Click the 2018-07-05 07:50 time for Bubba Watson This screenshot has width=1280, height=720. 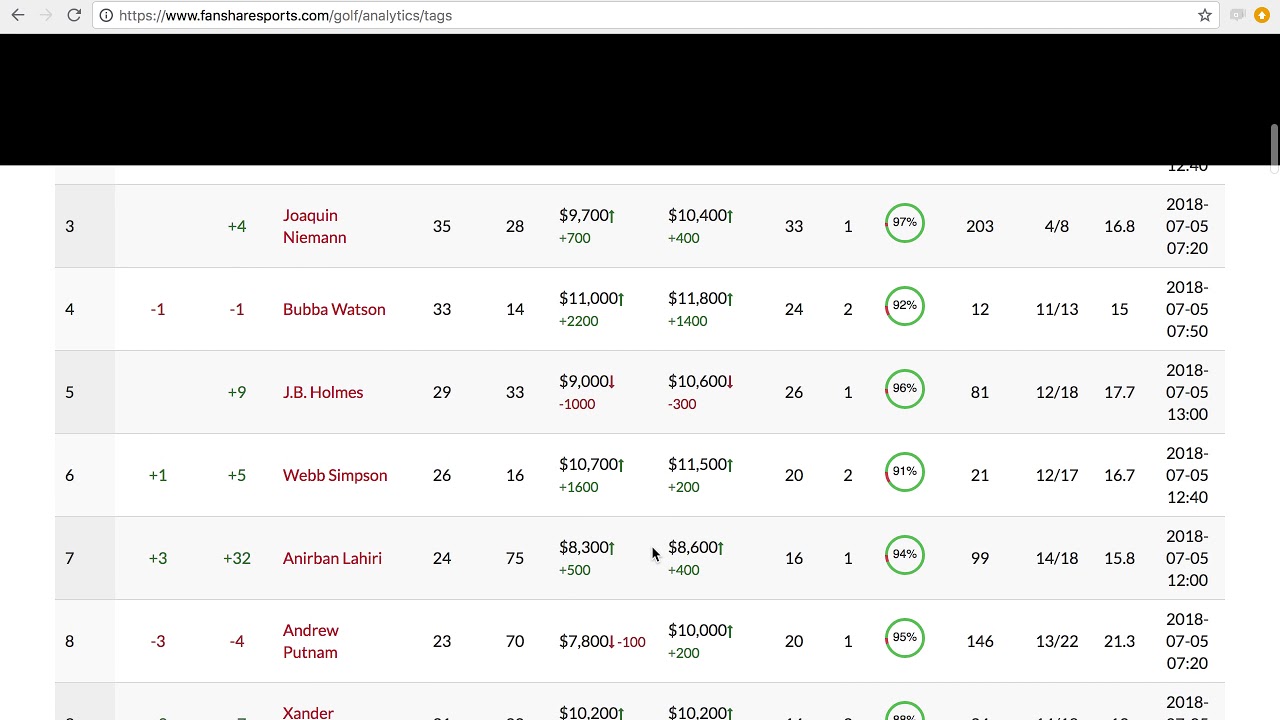click(x=1187, y=309)
